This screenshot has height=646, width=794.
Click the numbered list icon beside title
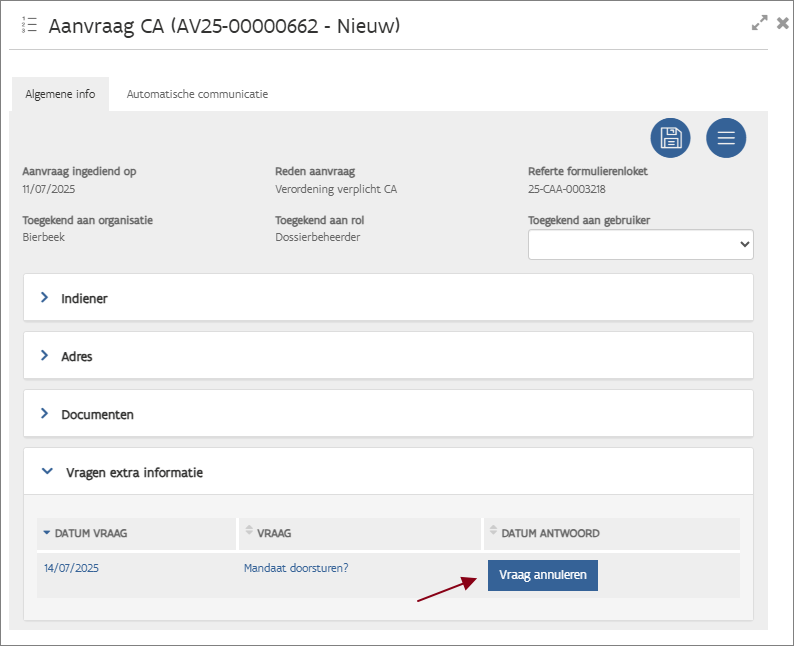pyautogui.click(x=29, y=25)
